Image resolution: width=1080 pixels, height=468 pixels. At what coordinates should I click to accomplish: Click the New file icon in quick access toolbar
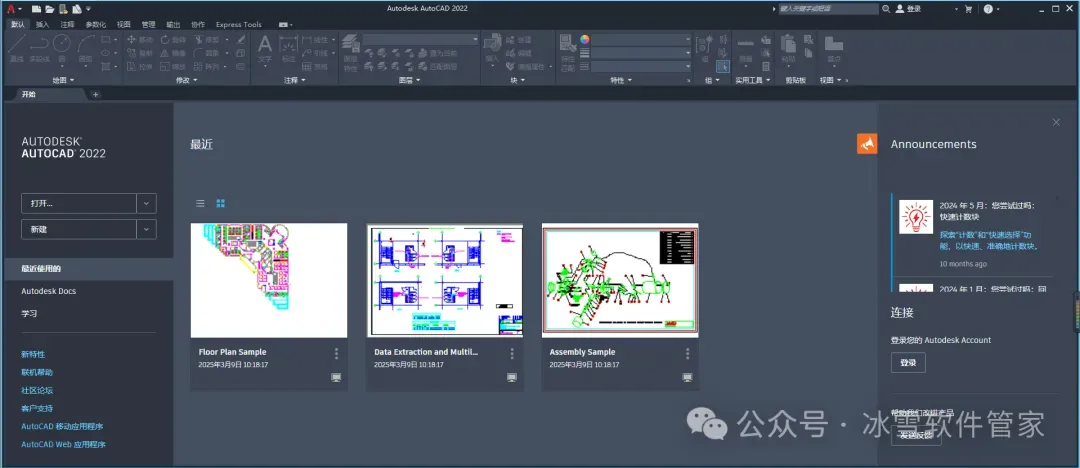(x=36, y=9)
